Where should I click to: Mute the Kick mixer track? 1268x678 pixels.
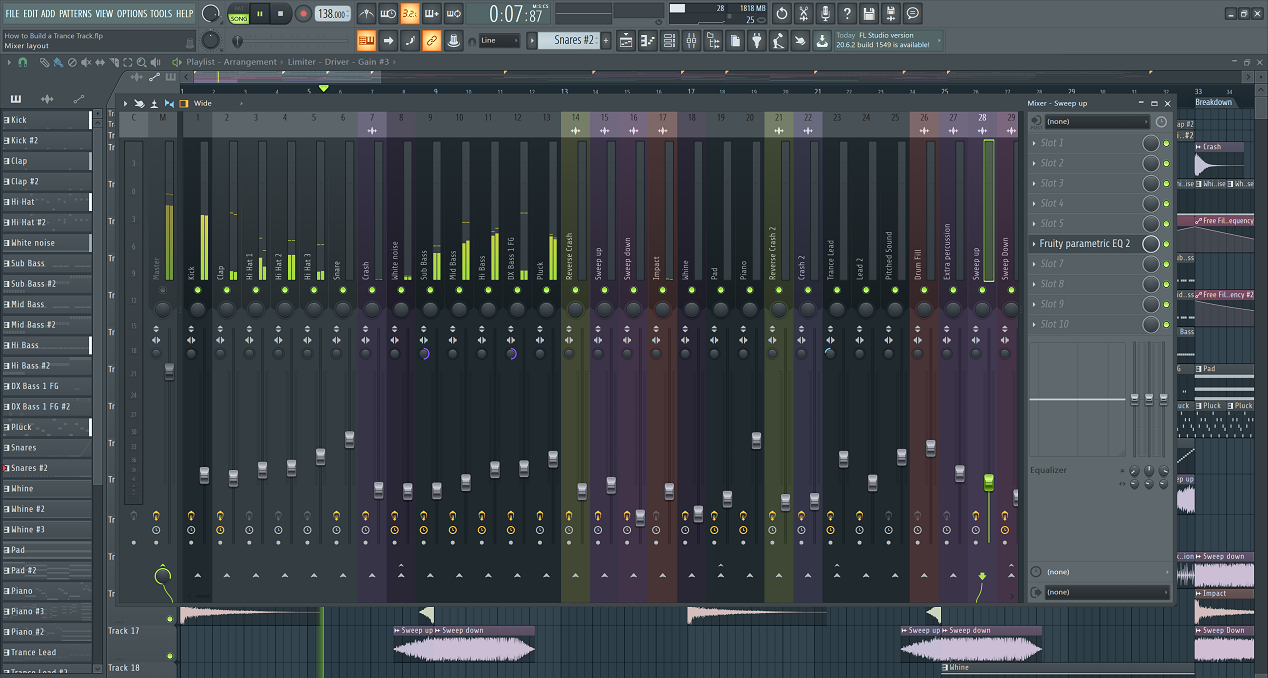(x=197, y=290)
